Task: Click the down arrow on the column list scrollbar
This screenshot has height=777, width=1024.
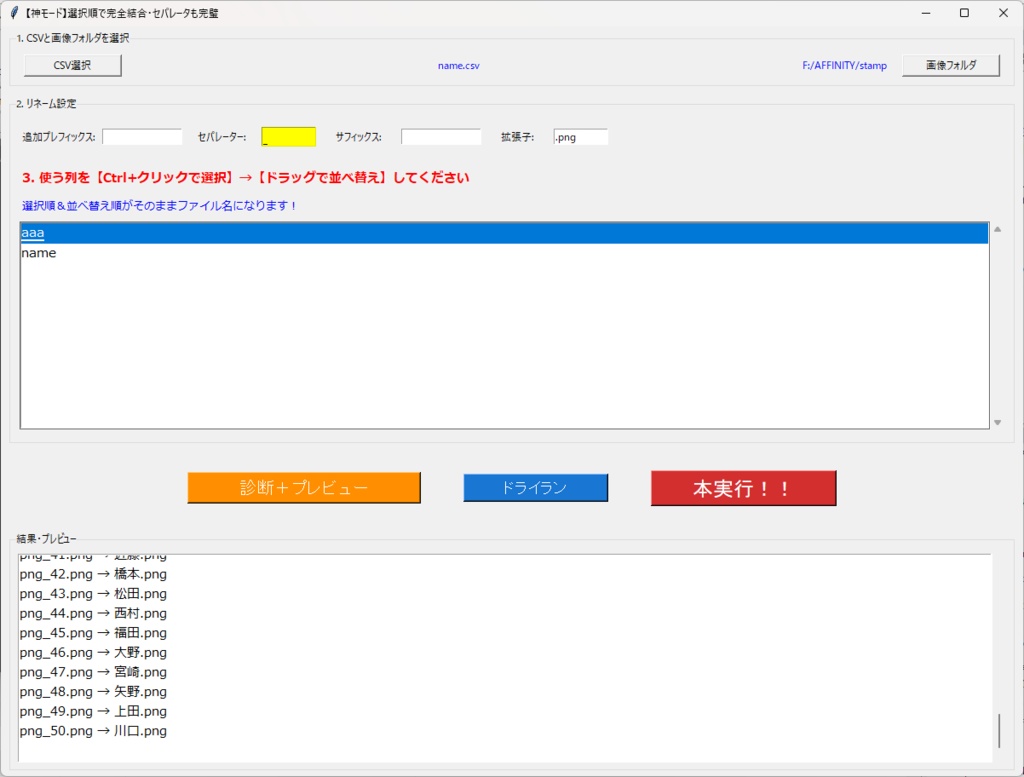Action: tap(997, 422)
